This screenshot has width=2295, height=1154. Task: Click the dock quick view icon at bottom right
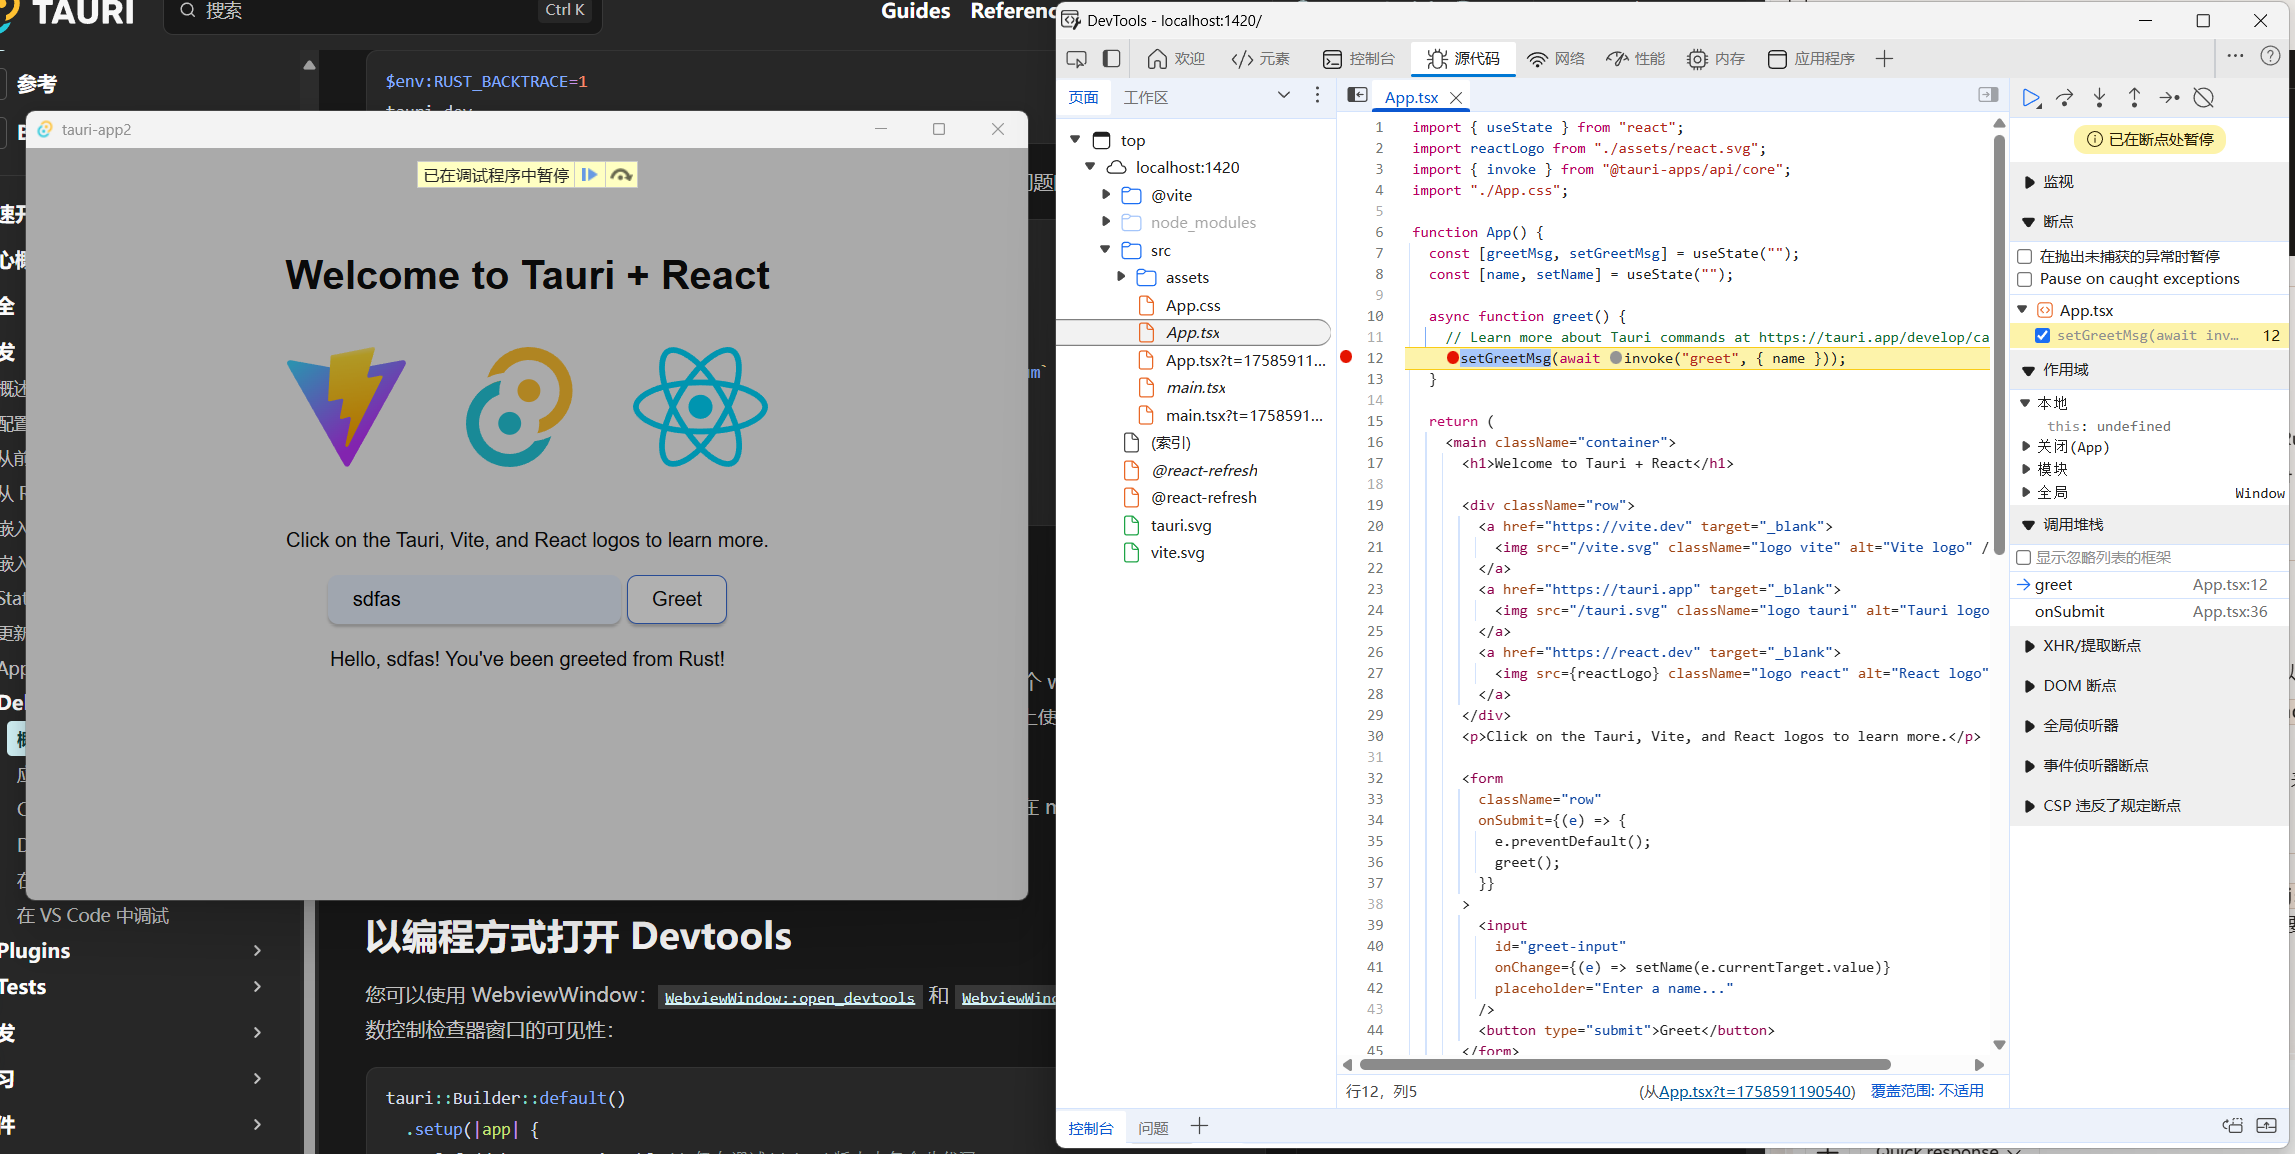pyautogui.click(x=2232, y=1126)
